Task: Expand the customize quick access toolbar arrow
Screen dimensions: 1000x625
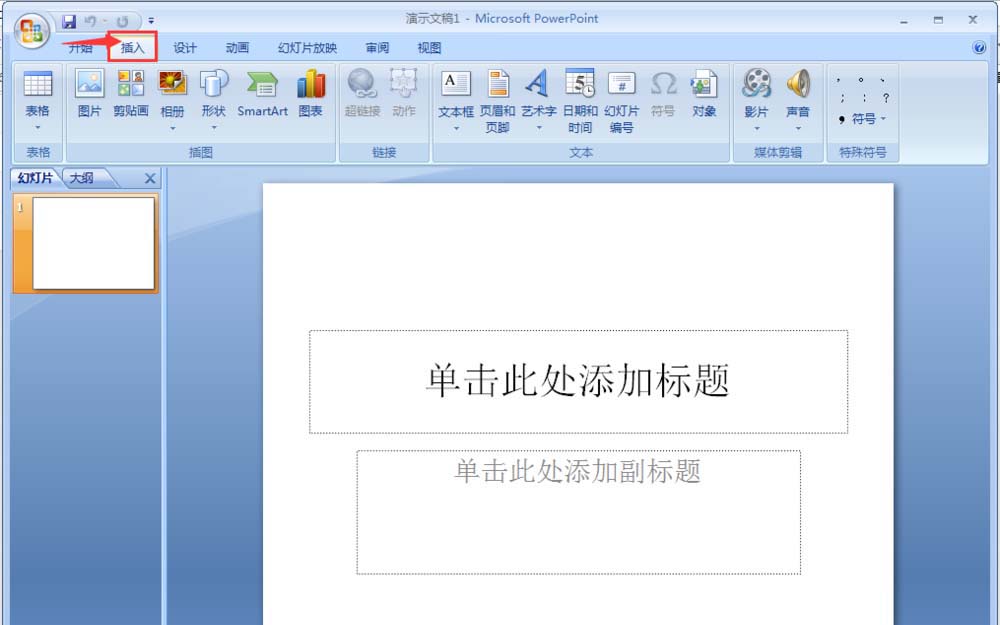Action: pos(151,21)
